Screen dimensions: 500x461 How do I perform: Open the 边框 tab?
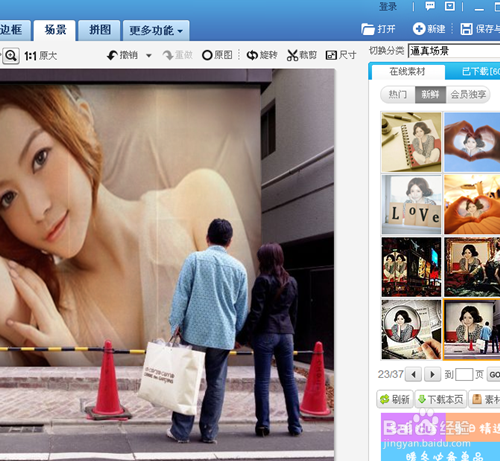14,30
